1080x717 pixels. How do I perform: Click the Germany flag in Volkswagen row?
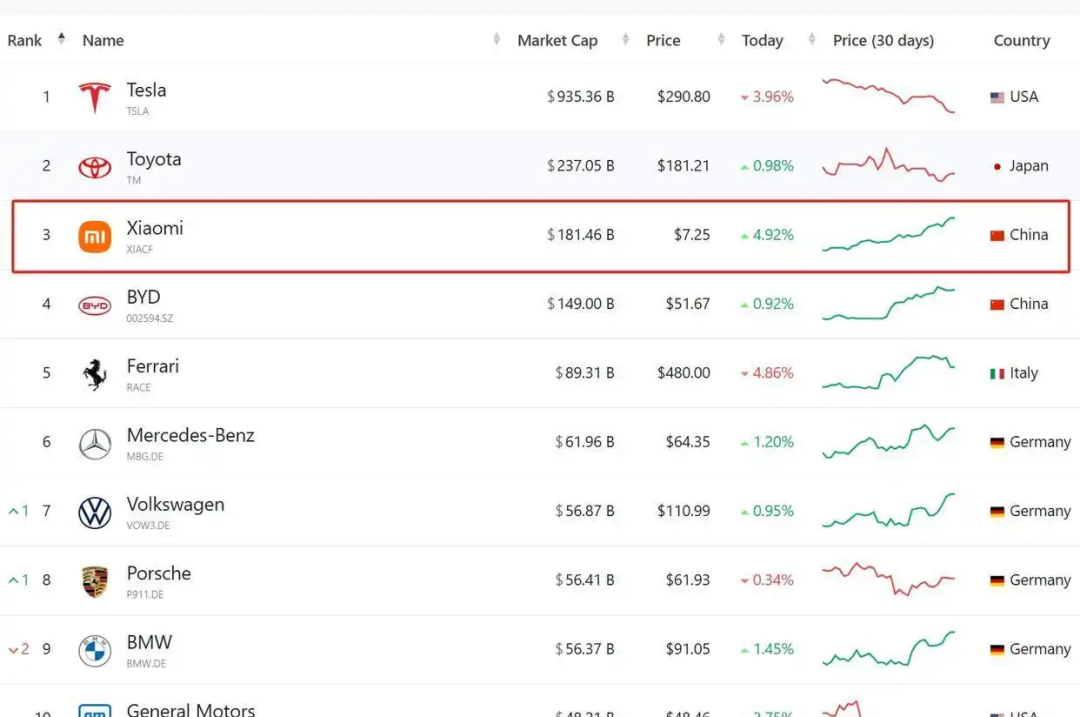[x=997, y=511]
